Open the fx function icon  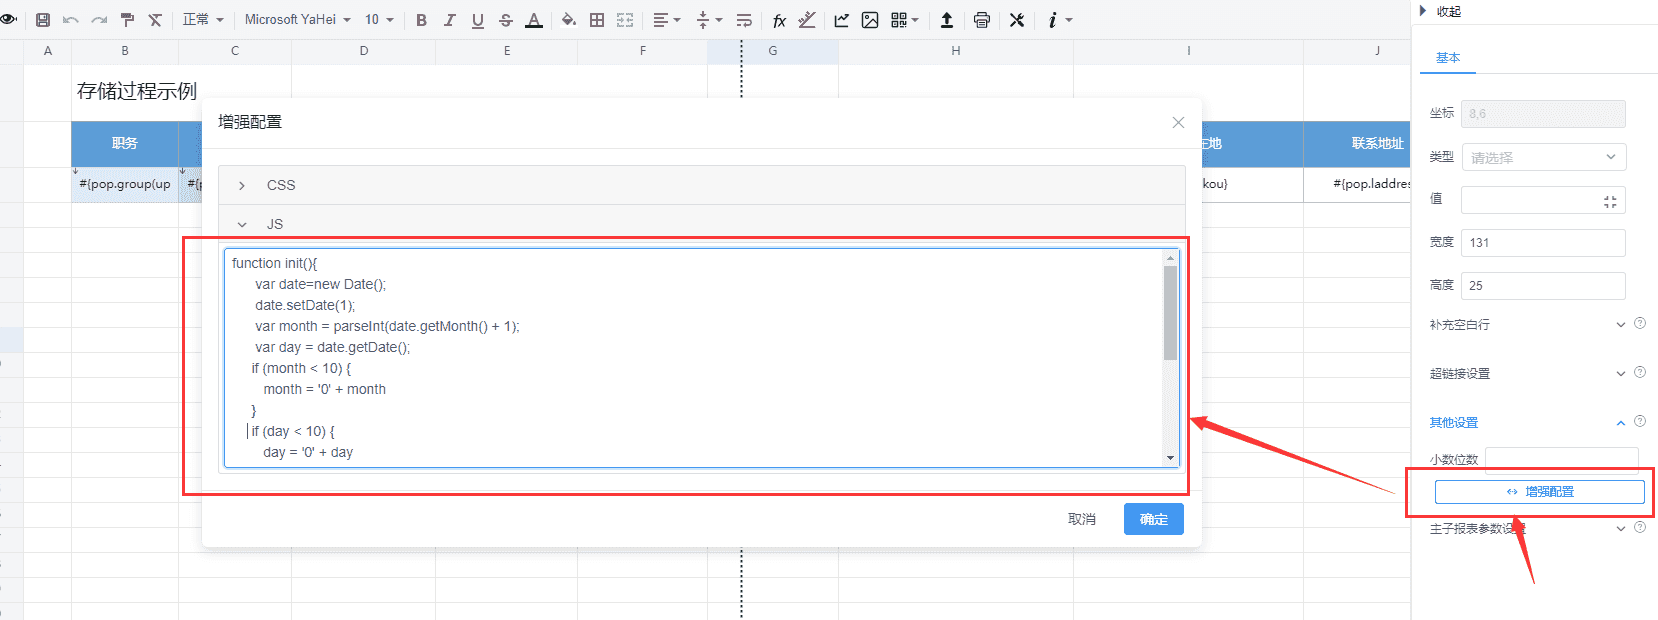pyautogui.click(x=779, y=20)
